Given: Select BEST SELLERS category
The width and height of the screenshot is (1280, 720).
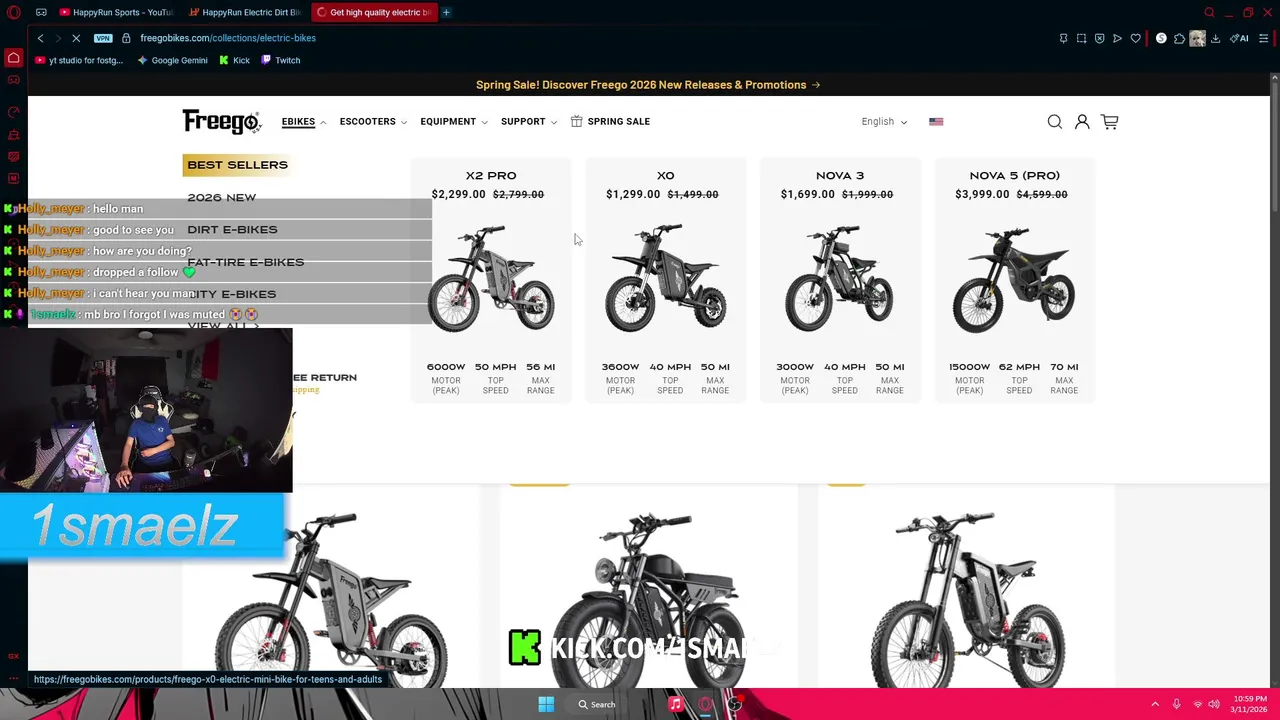Looking at the screenshot, I should [x=238, y=165].
